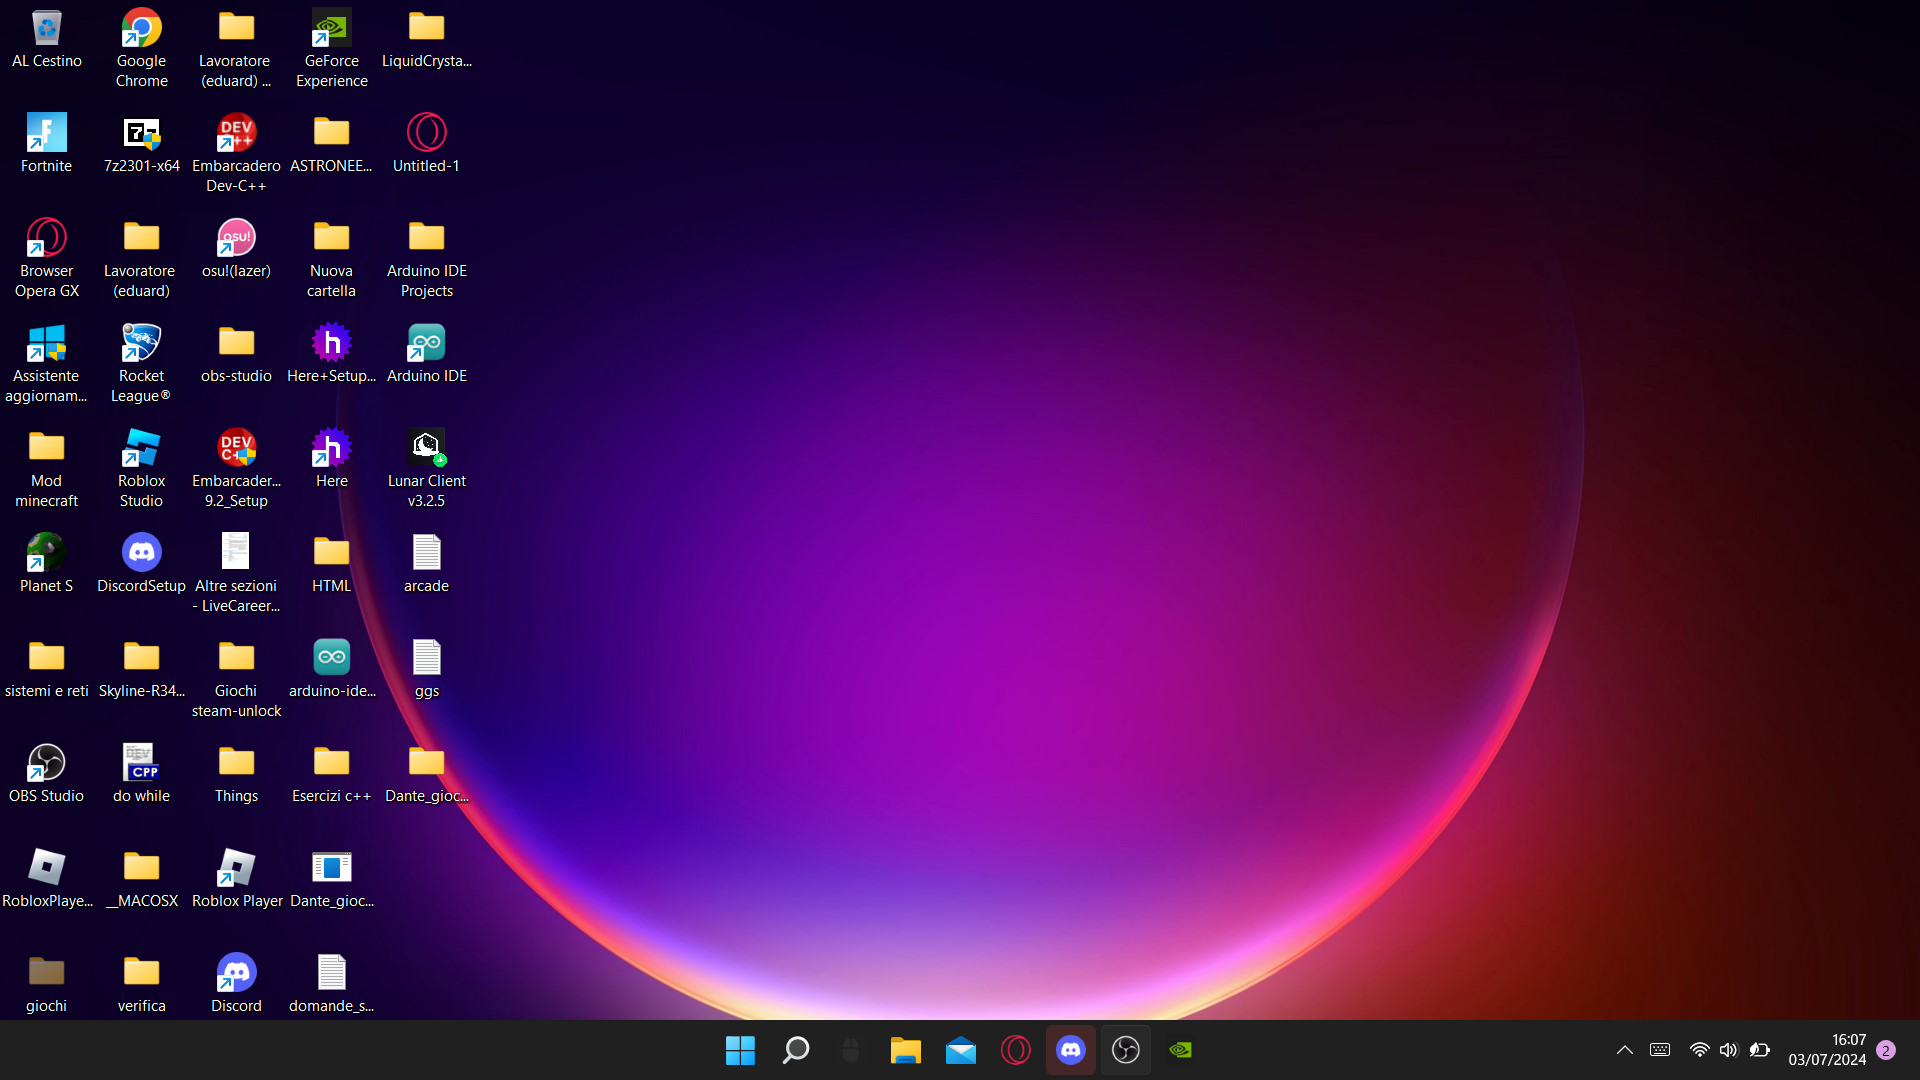Select the Fortnite desktop icon

[46, 134]
